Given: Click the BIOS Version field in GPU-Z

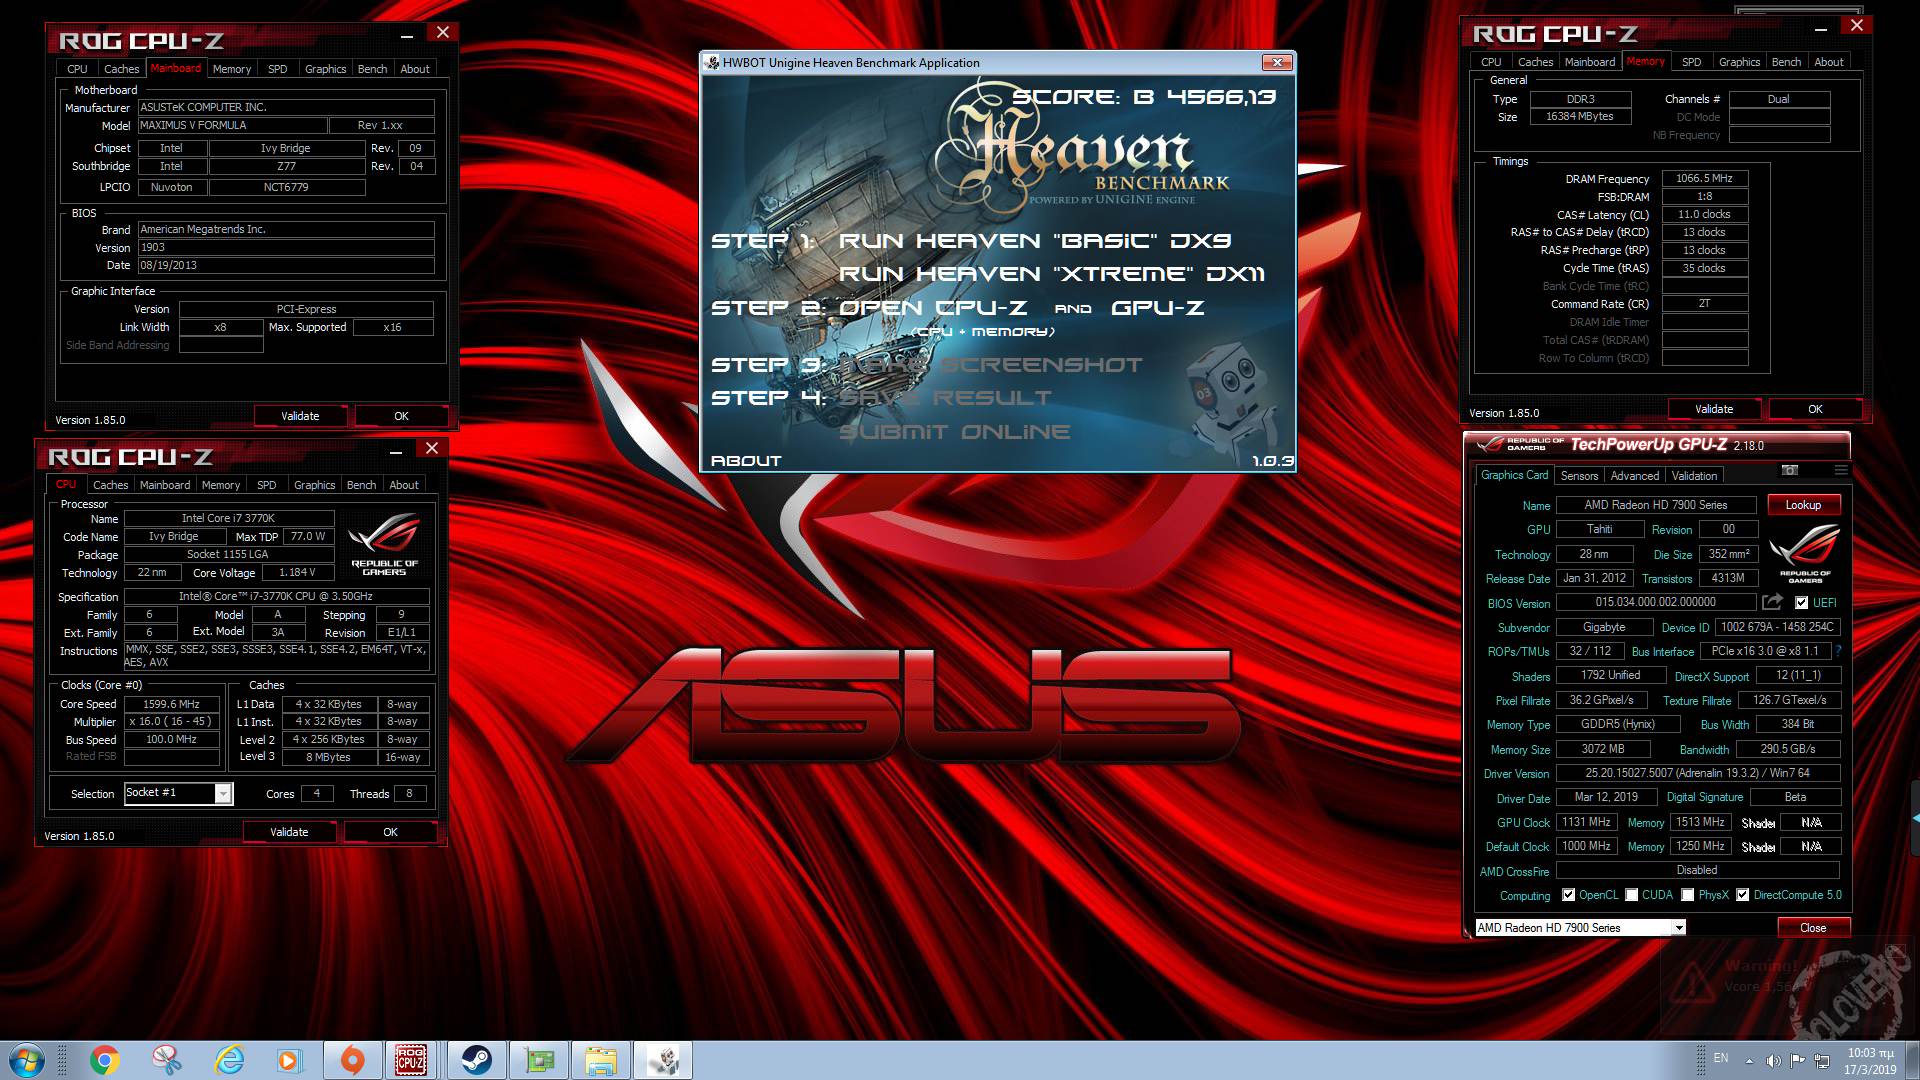Looking at the screenshot, I should point(1655,602).
